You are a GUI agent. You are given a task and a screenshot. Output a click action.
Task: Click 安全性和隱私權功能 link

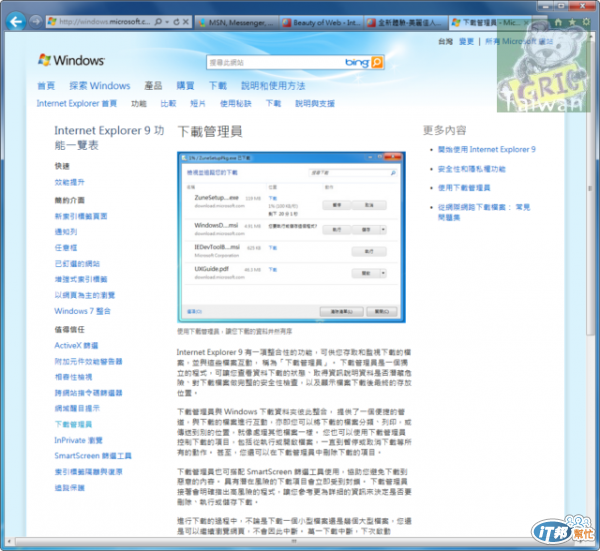coord(471,169)
